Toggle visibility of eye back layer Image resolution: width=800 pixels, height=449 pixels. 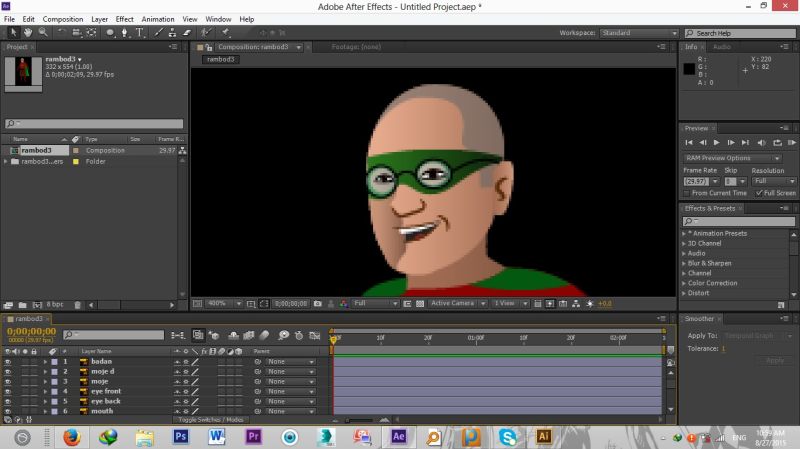coord(8,402)
